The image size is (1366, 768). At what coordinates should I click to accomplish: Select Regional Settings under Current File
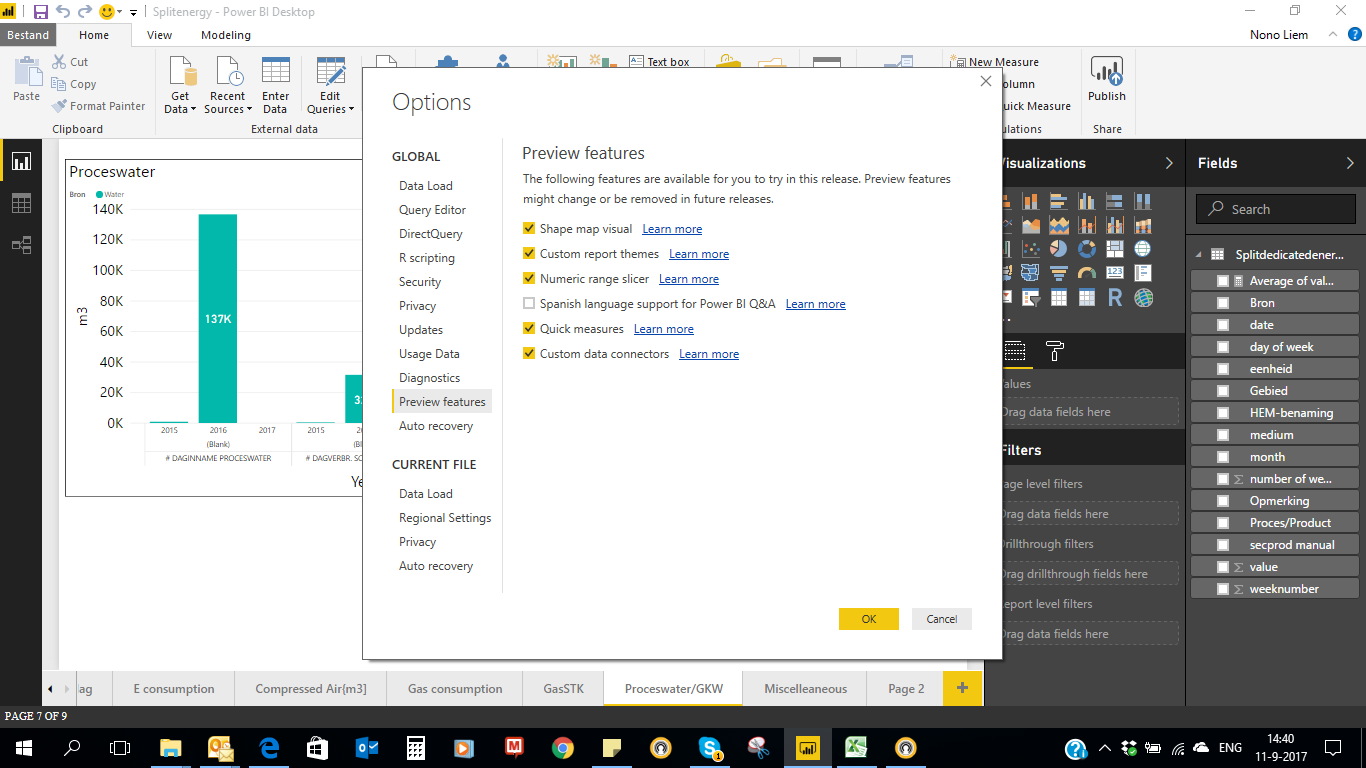coord(445,518)
